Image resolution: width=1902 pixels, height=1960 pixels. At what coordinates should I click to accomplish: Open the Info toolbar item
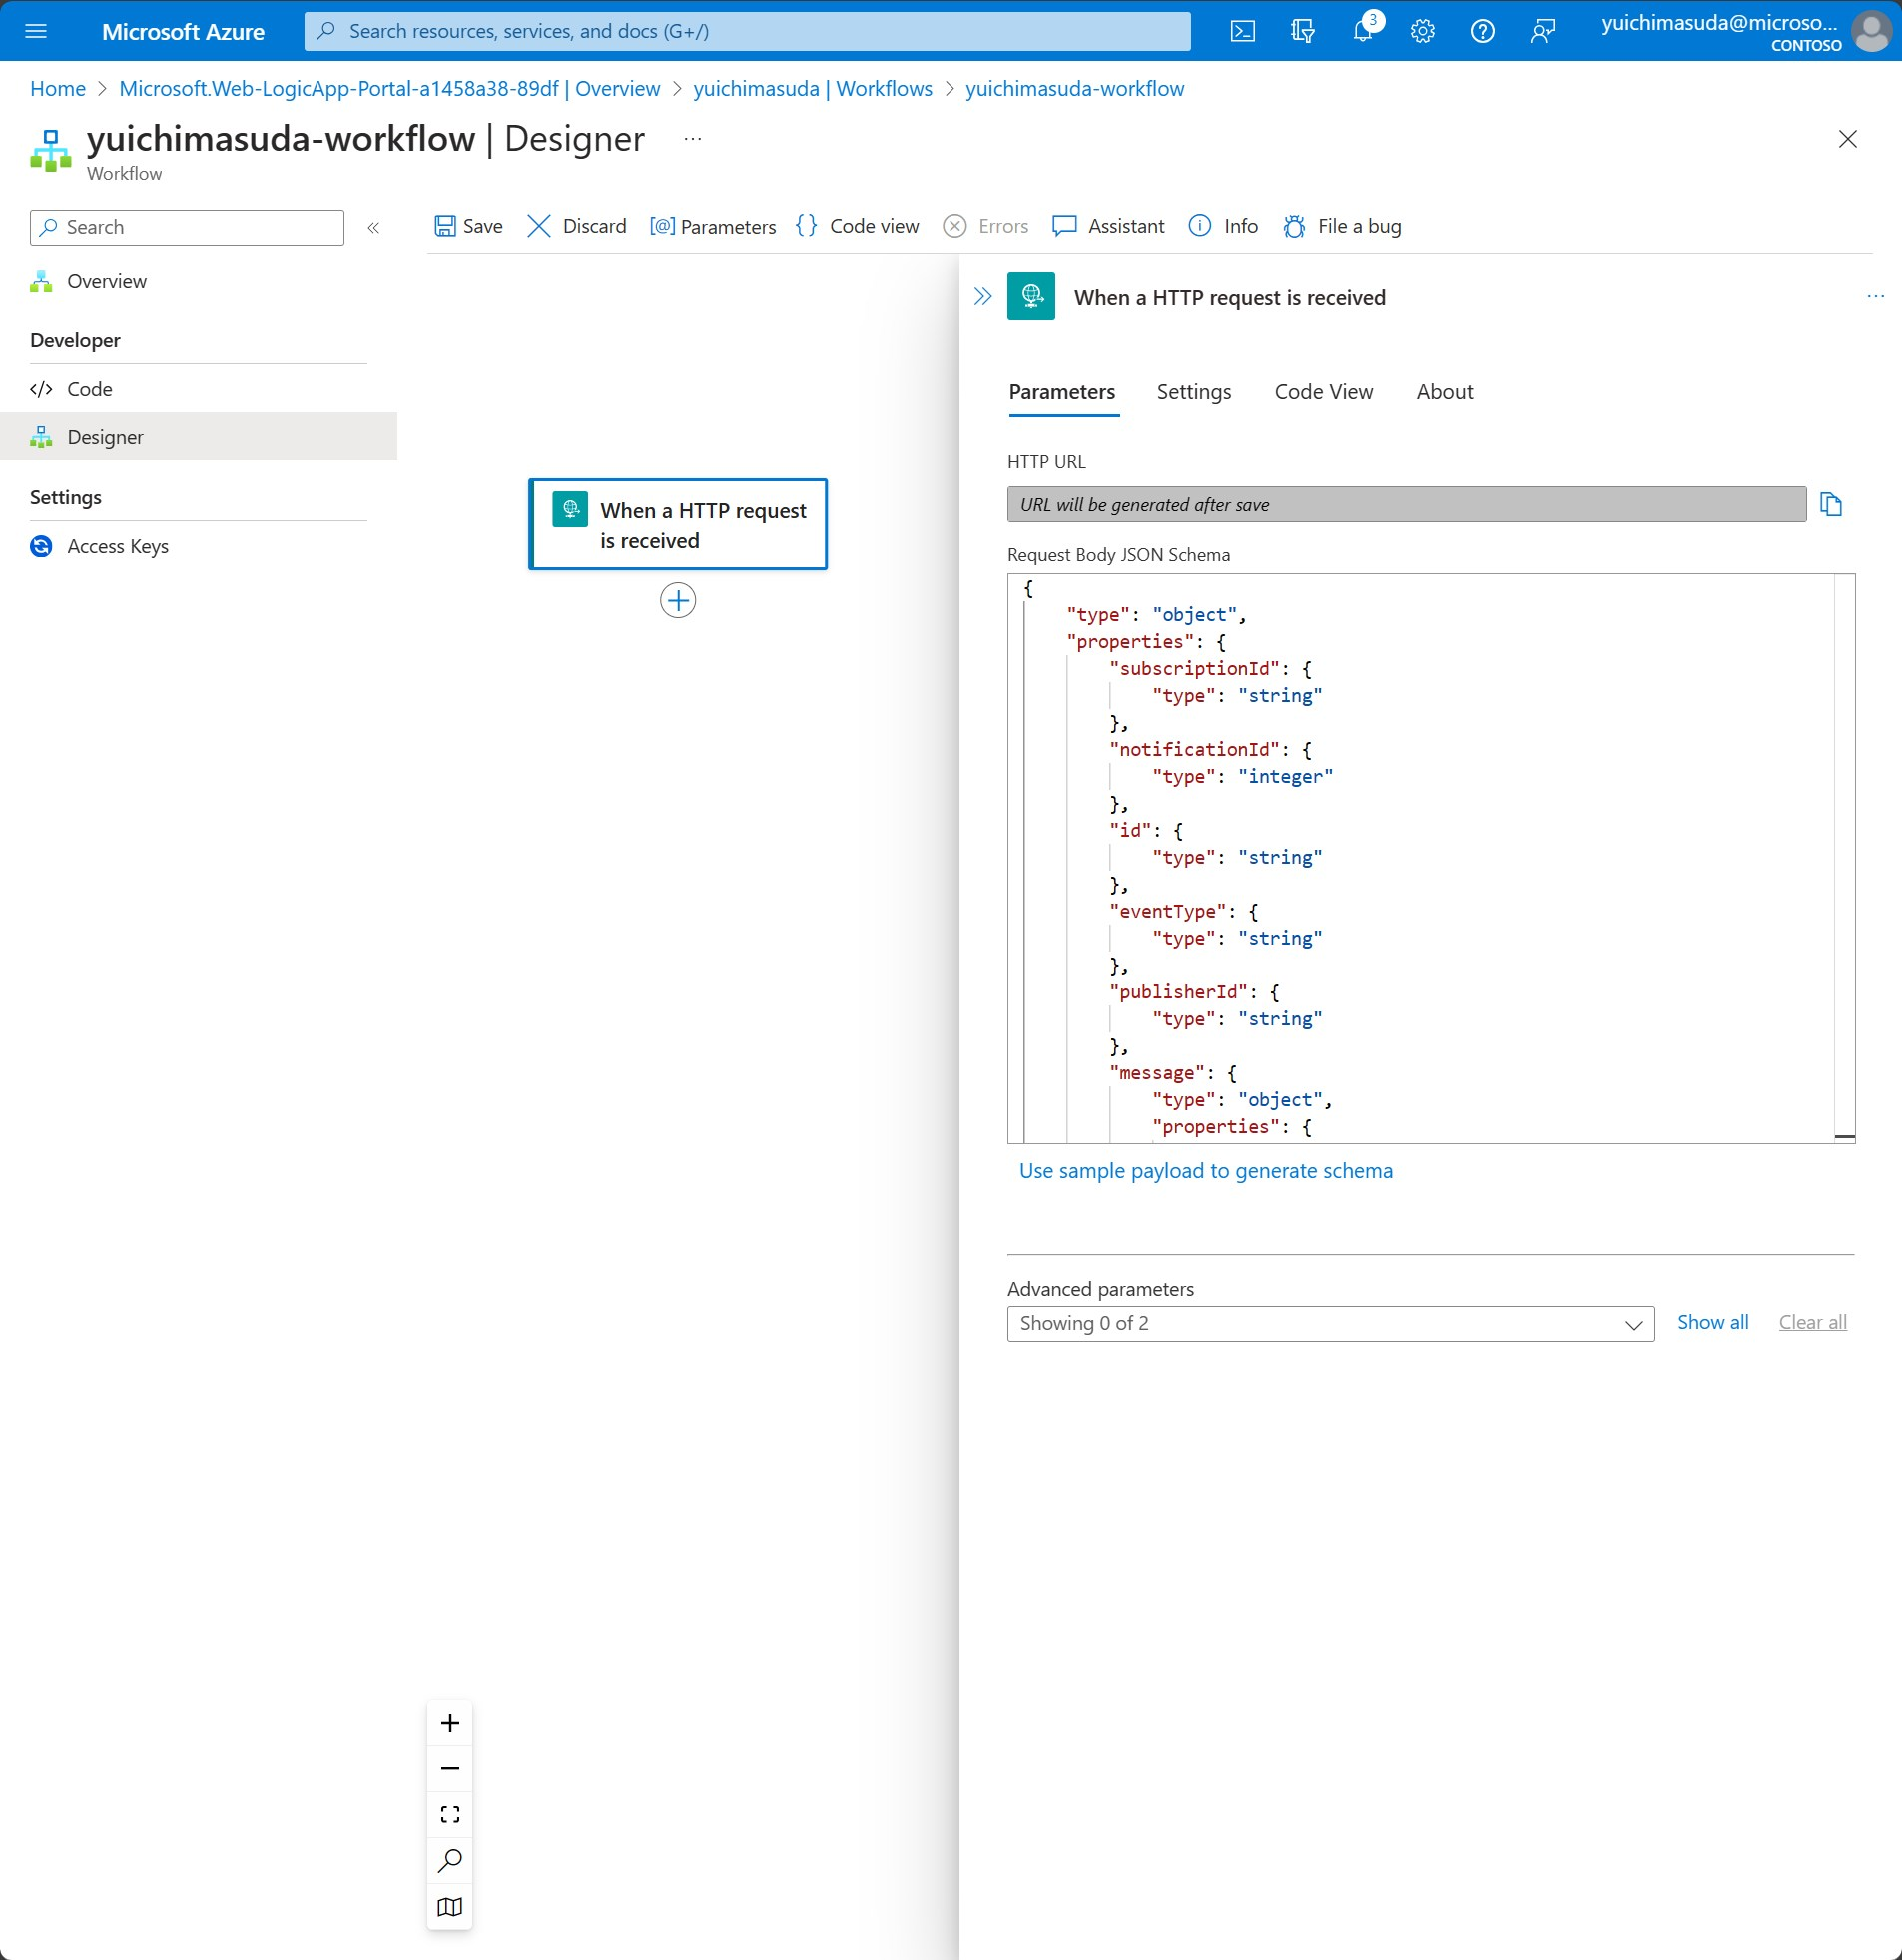click(x=1223, y=226)
